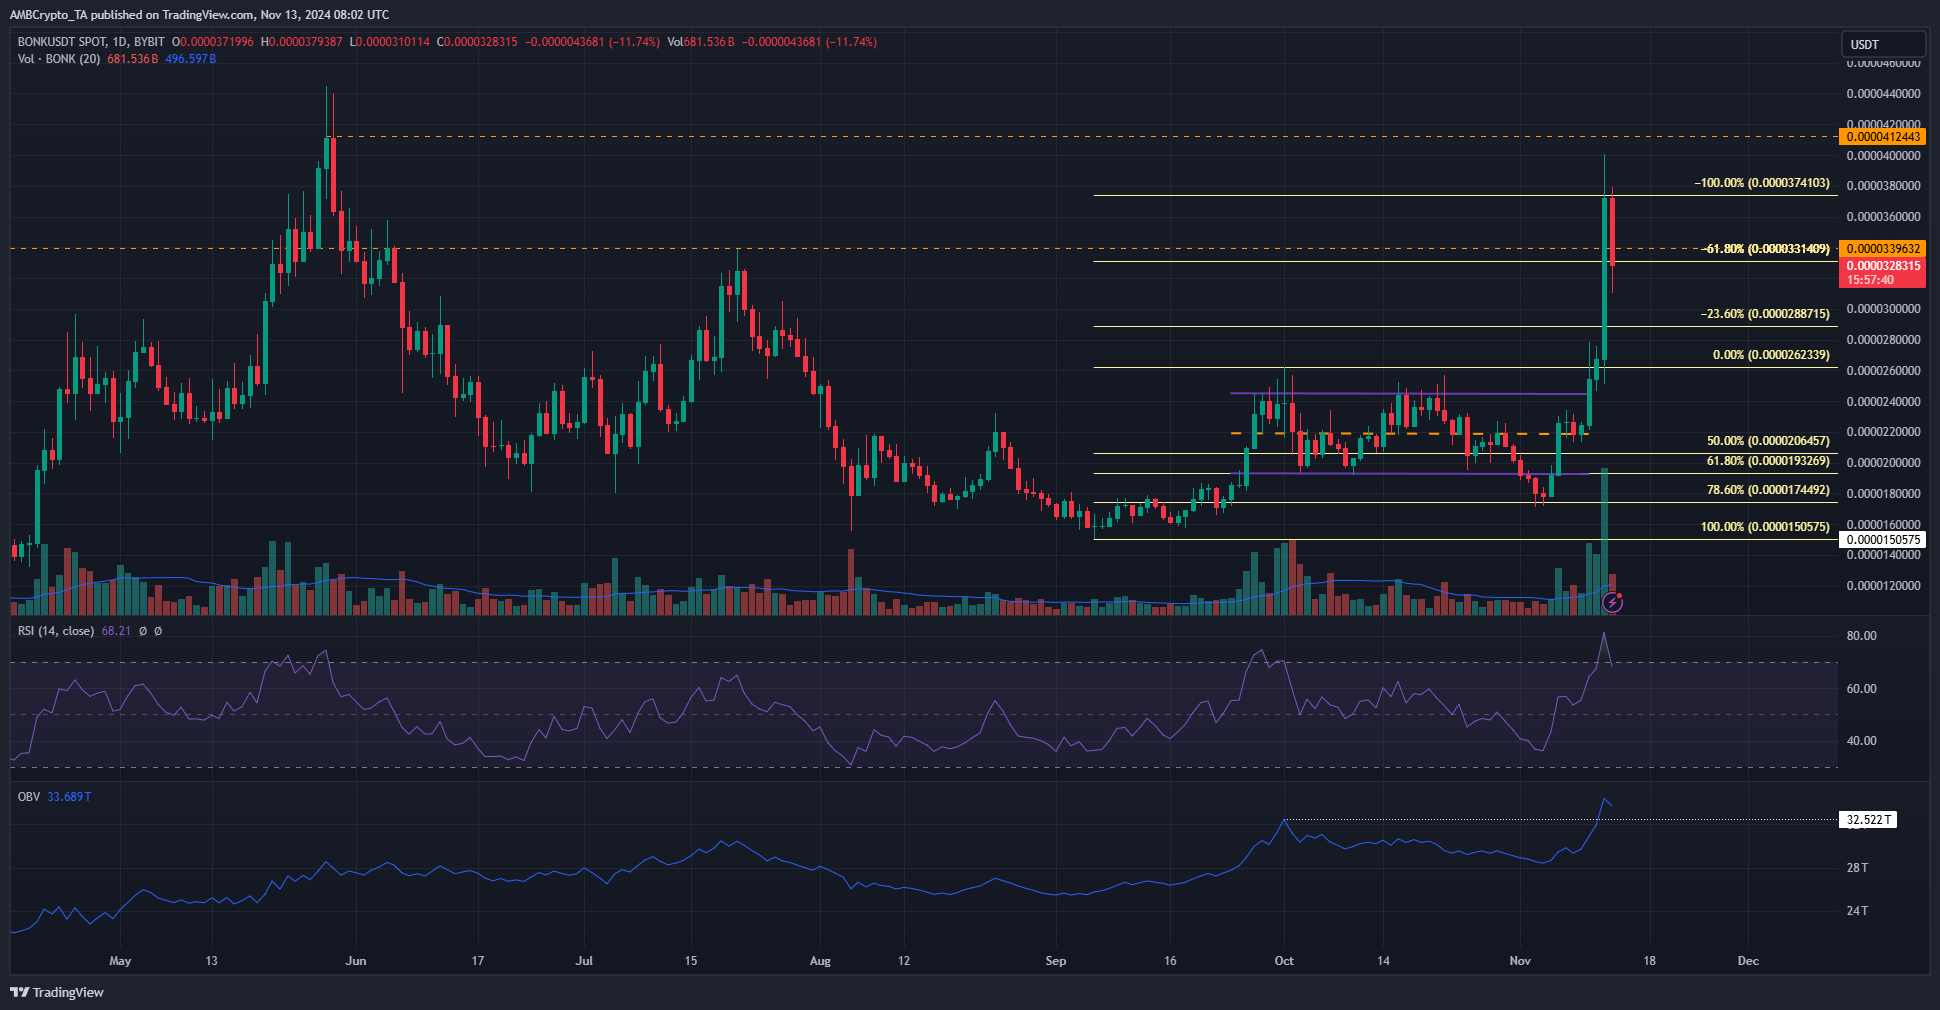Screen dimensions: 1940x1010
Task: Click the 50.00% (0.0000206457) Fibonacci label
Action: [1768, 441]
